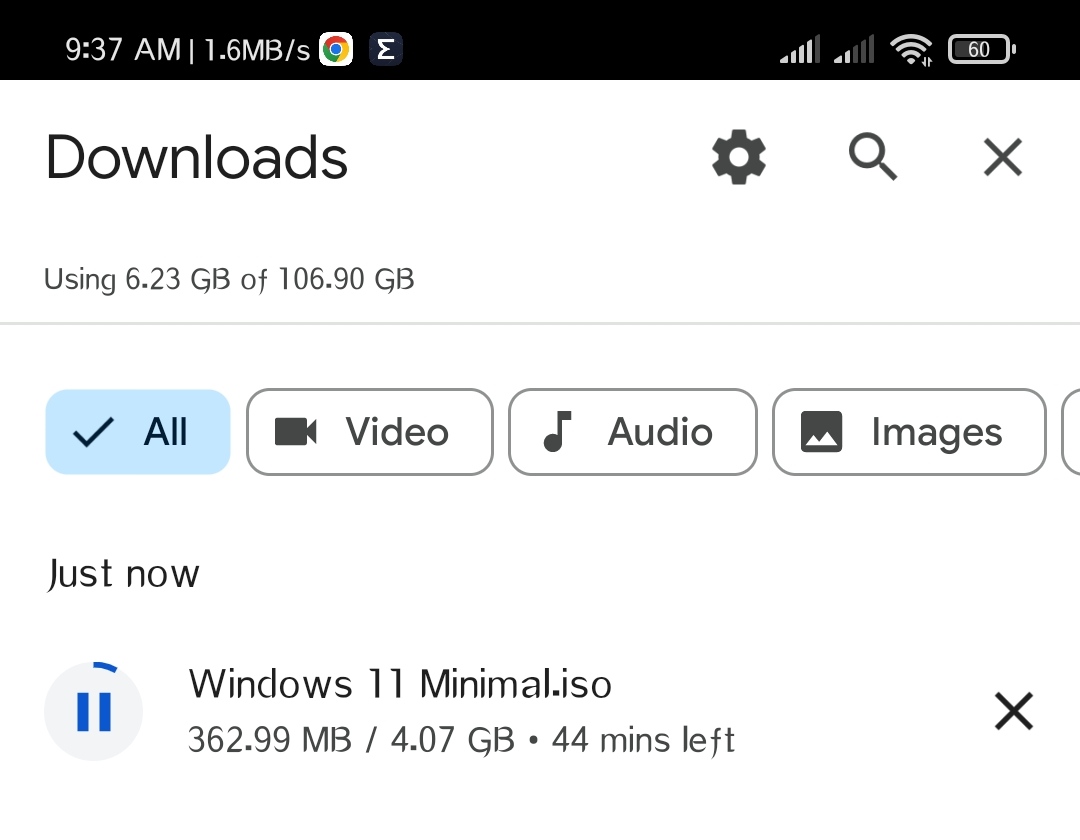Tap the download progress ring
This screenshot has height=840, width=1080.
pyautogui.click(x=94, y=711)
